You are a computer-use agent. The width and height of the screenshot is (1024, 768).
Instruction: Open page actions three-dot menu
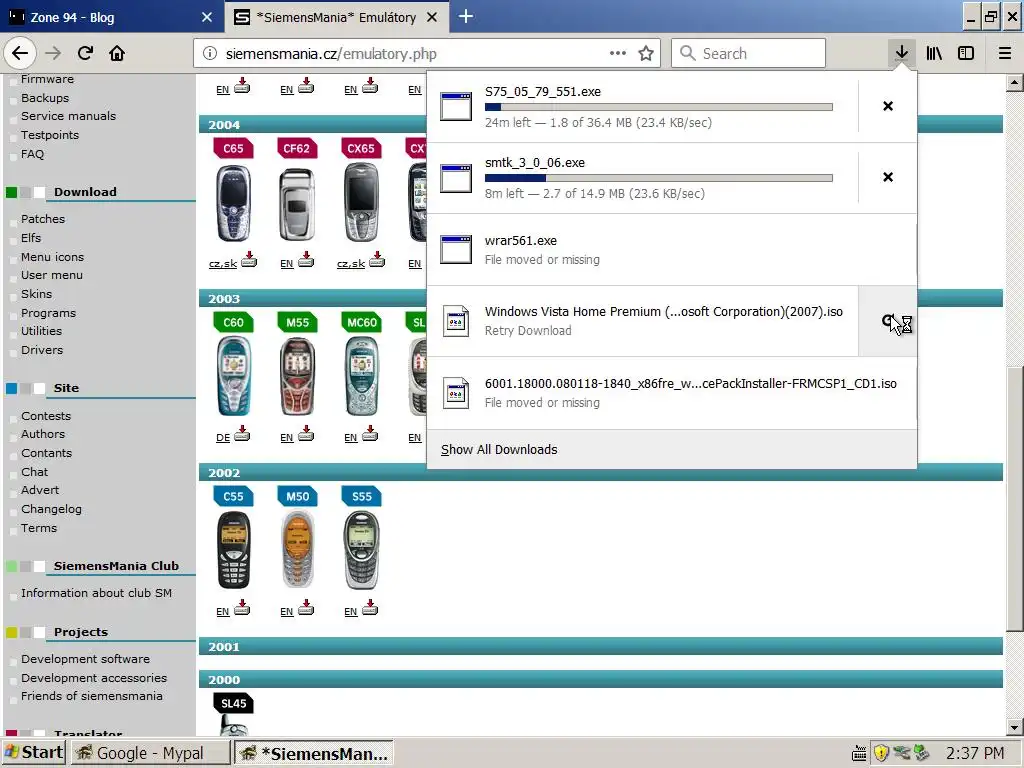617,54
